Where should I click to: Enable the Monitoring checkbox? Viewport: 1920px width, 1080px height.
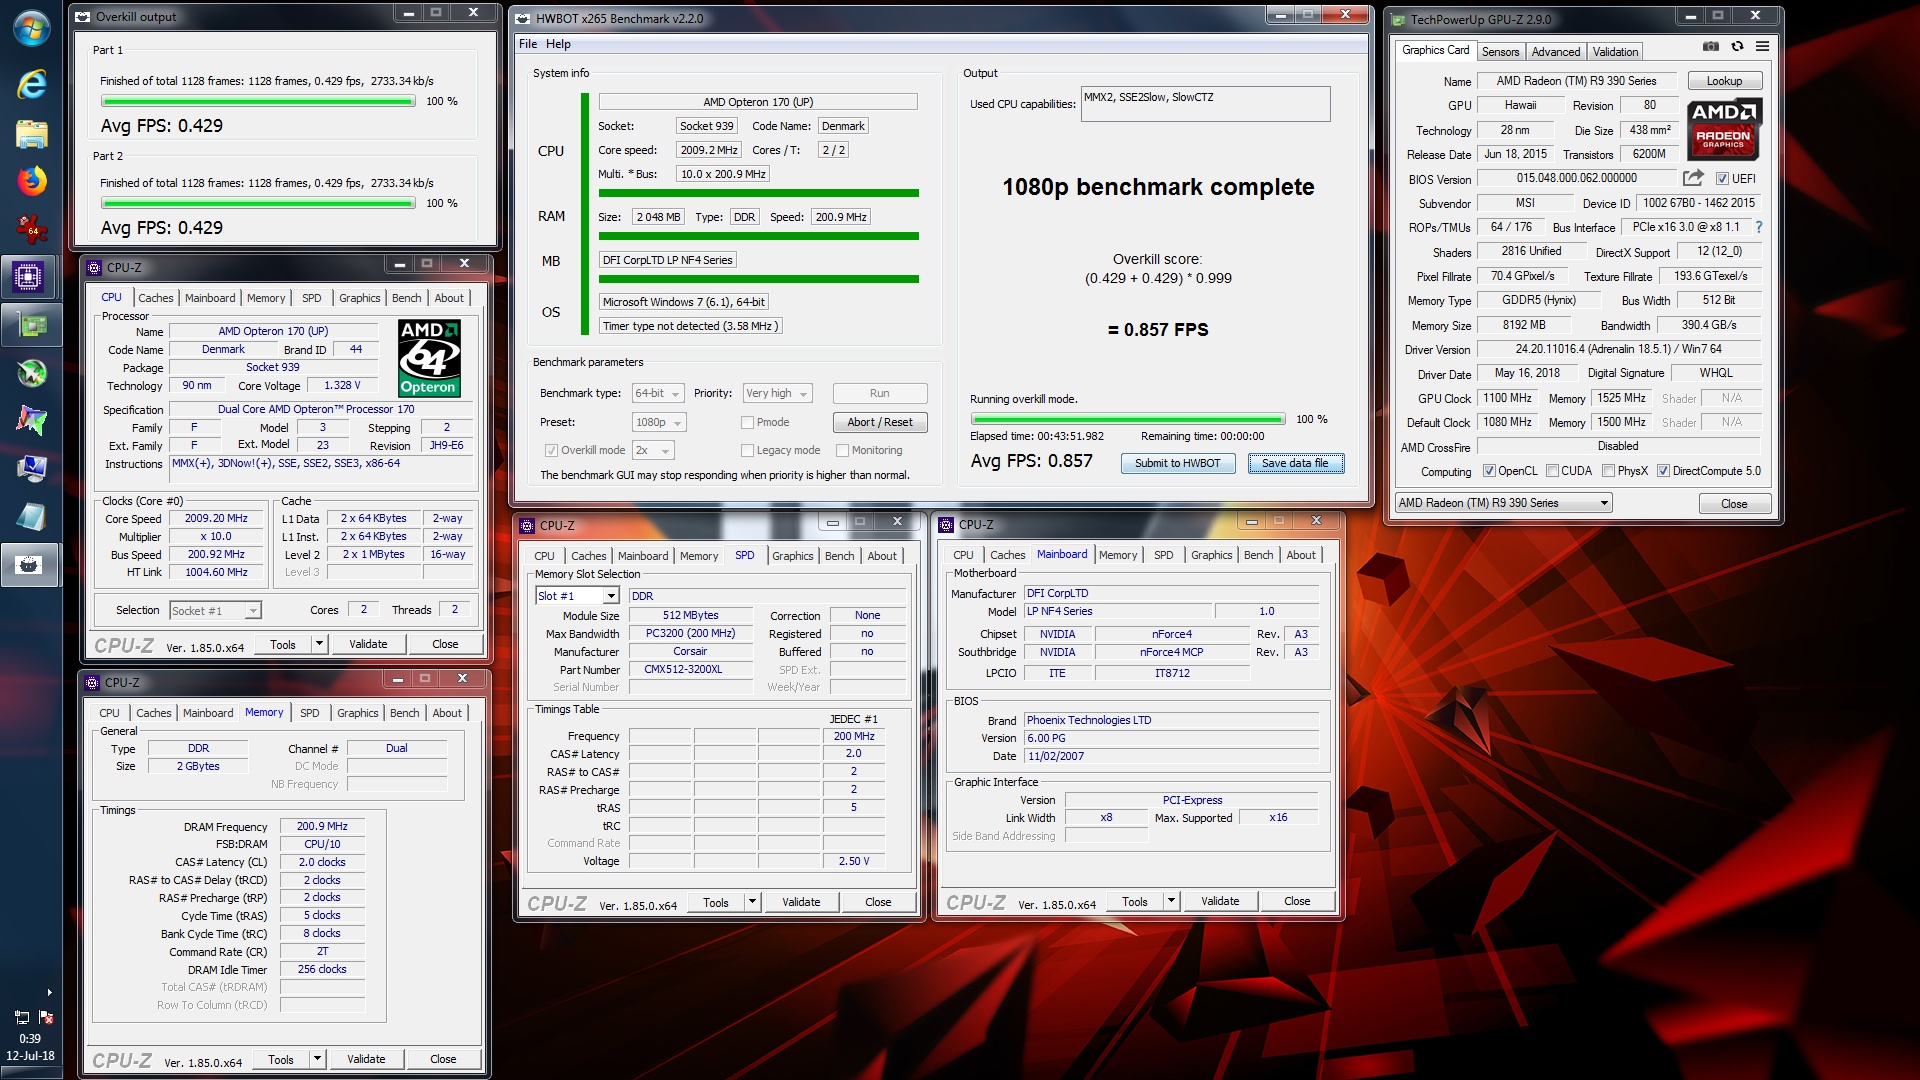[x=842, y=450]
